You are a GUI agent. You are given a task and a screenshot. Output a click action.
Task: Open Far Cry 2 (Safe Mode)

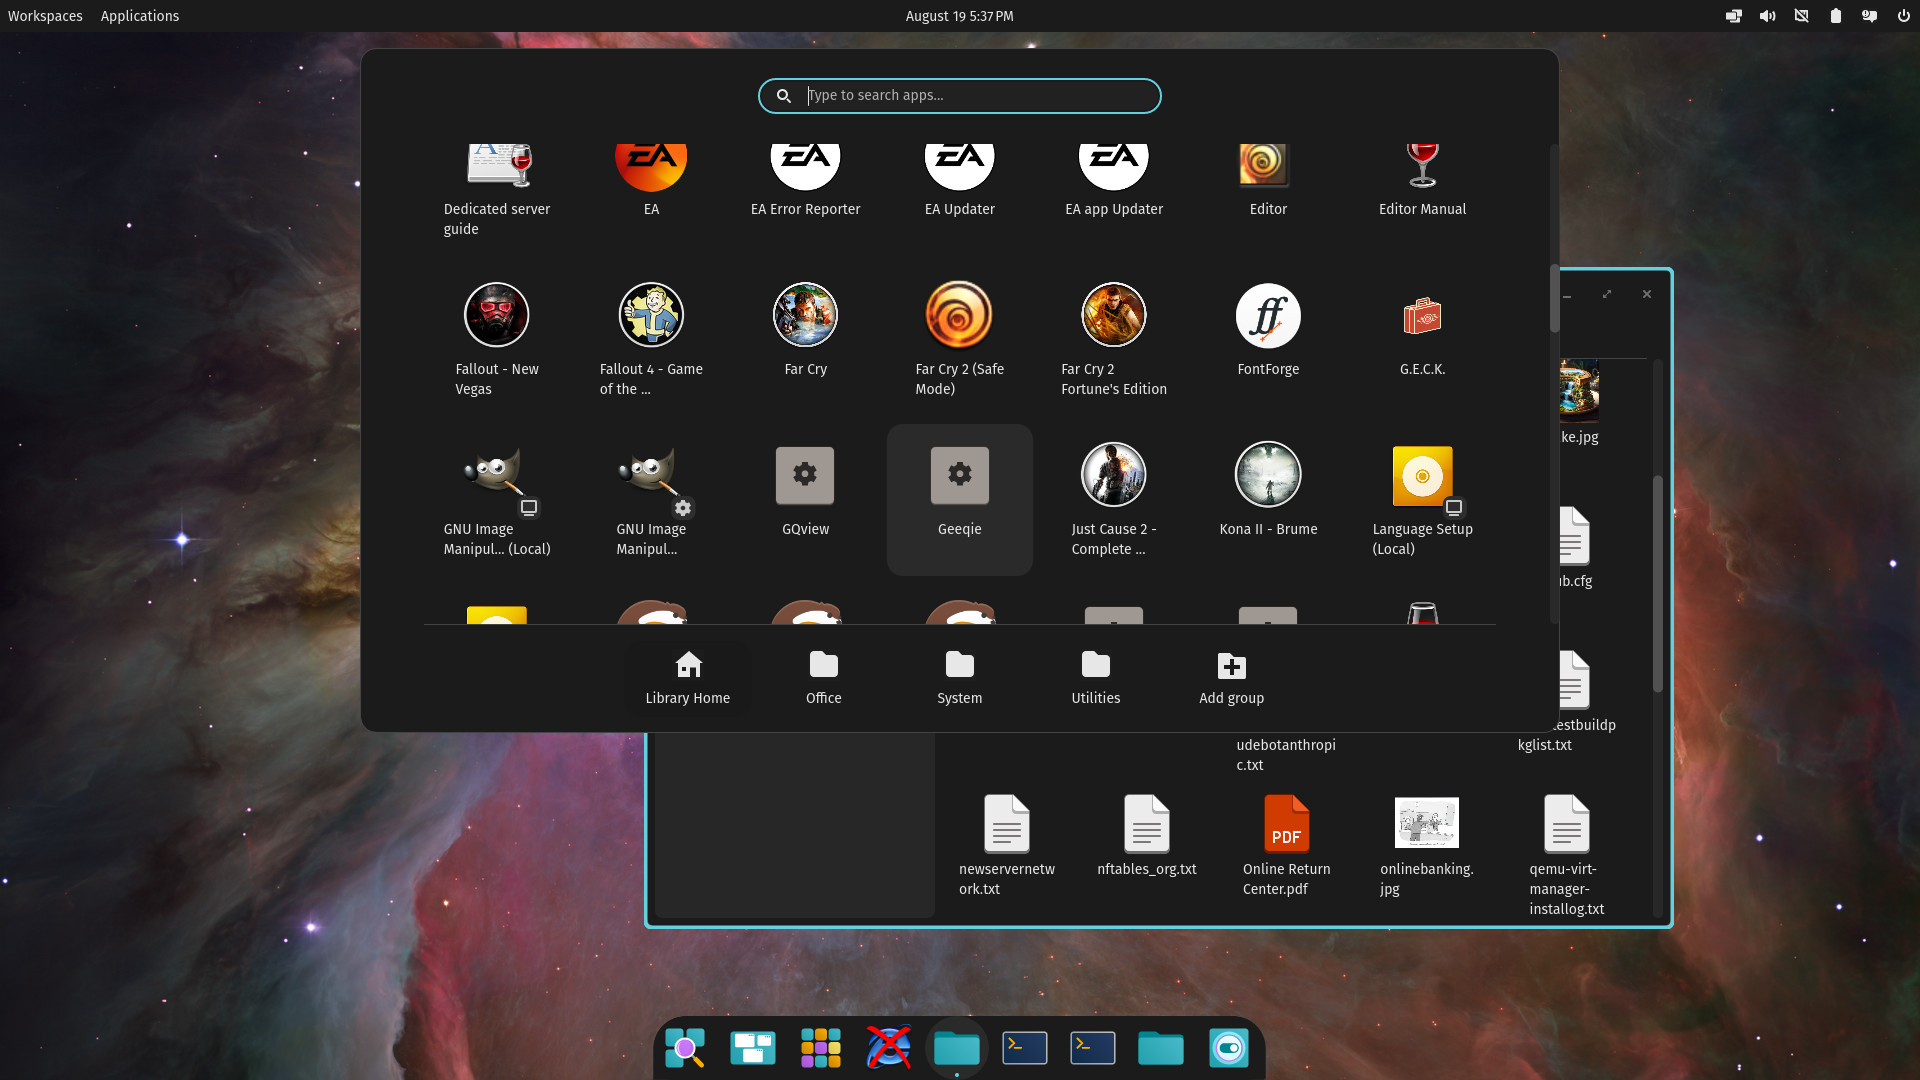pyautogui.click(x=959, y=340)
